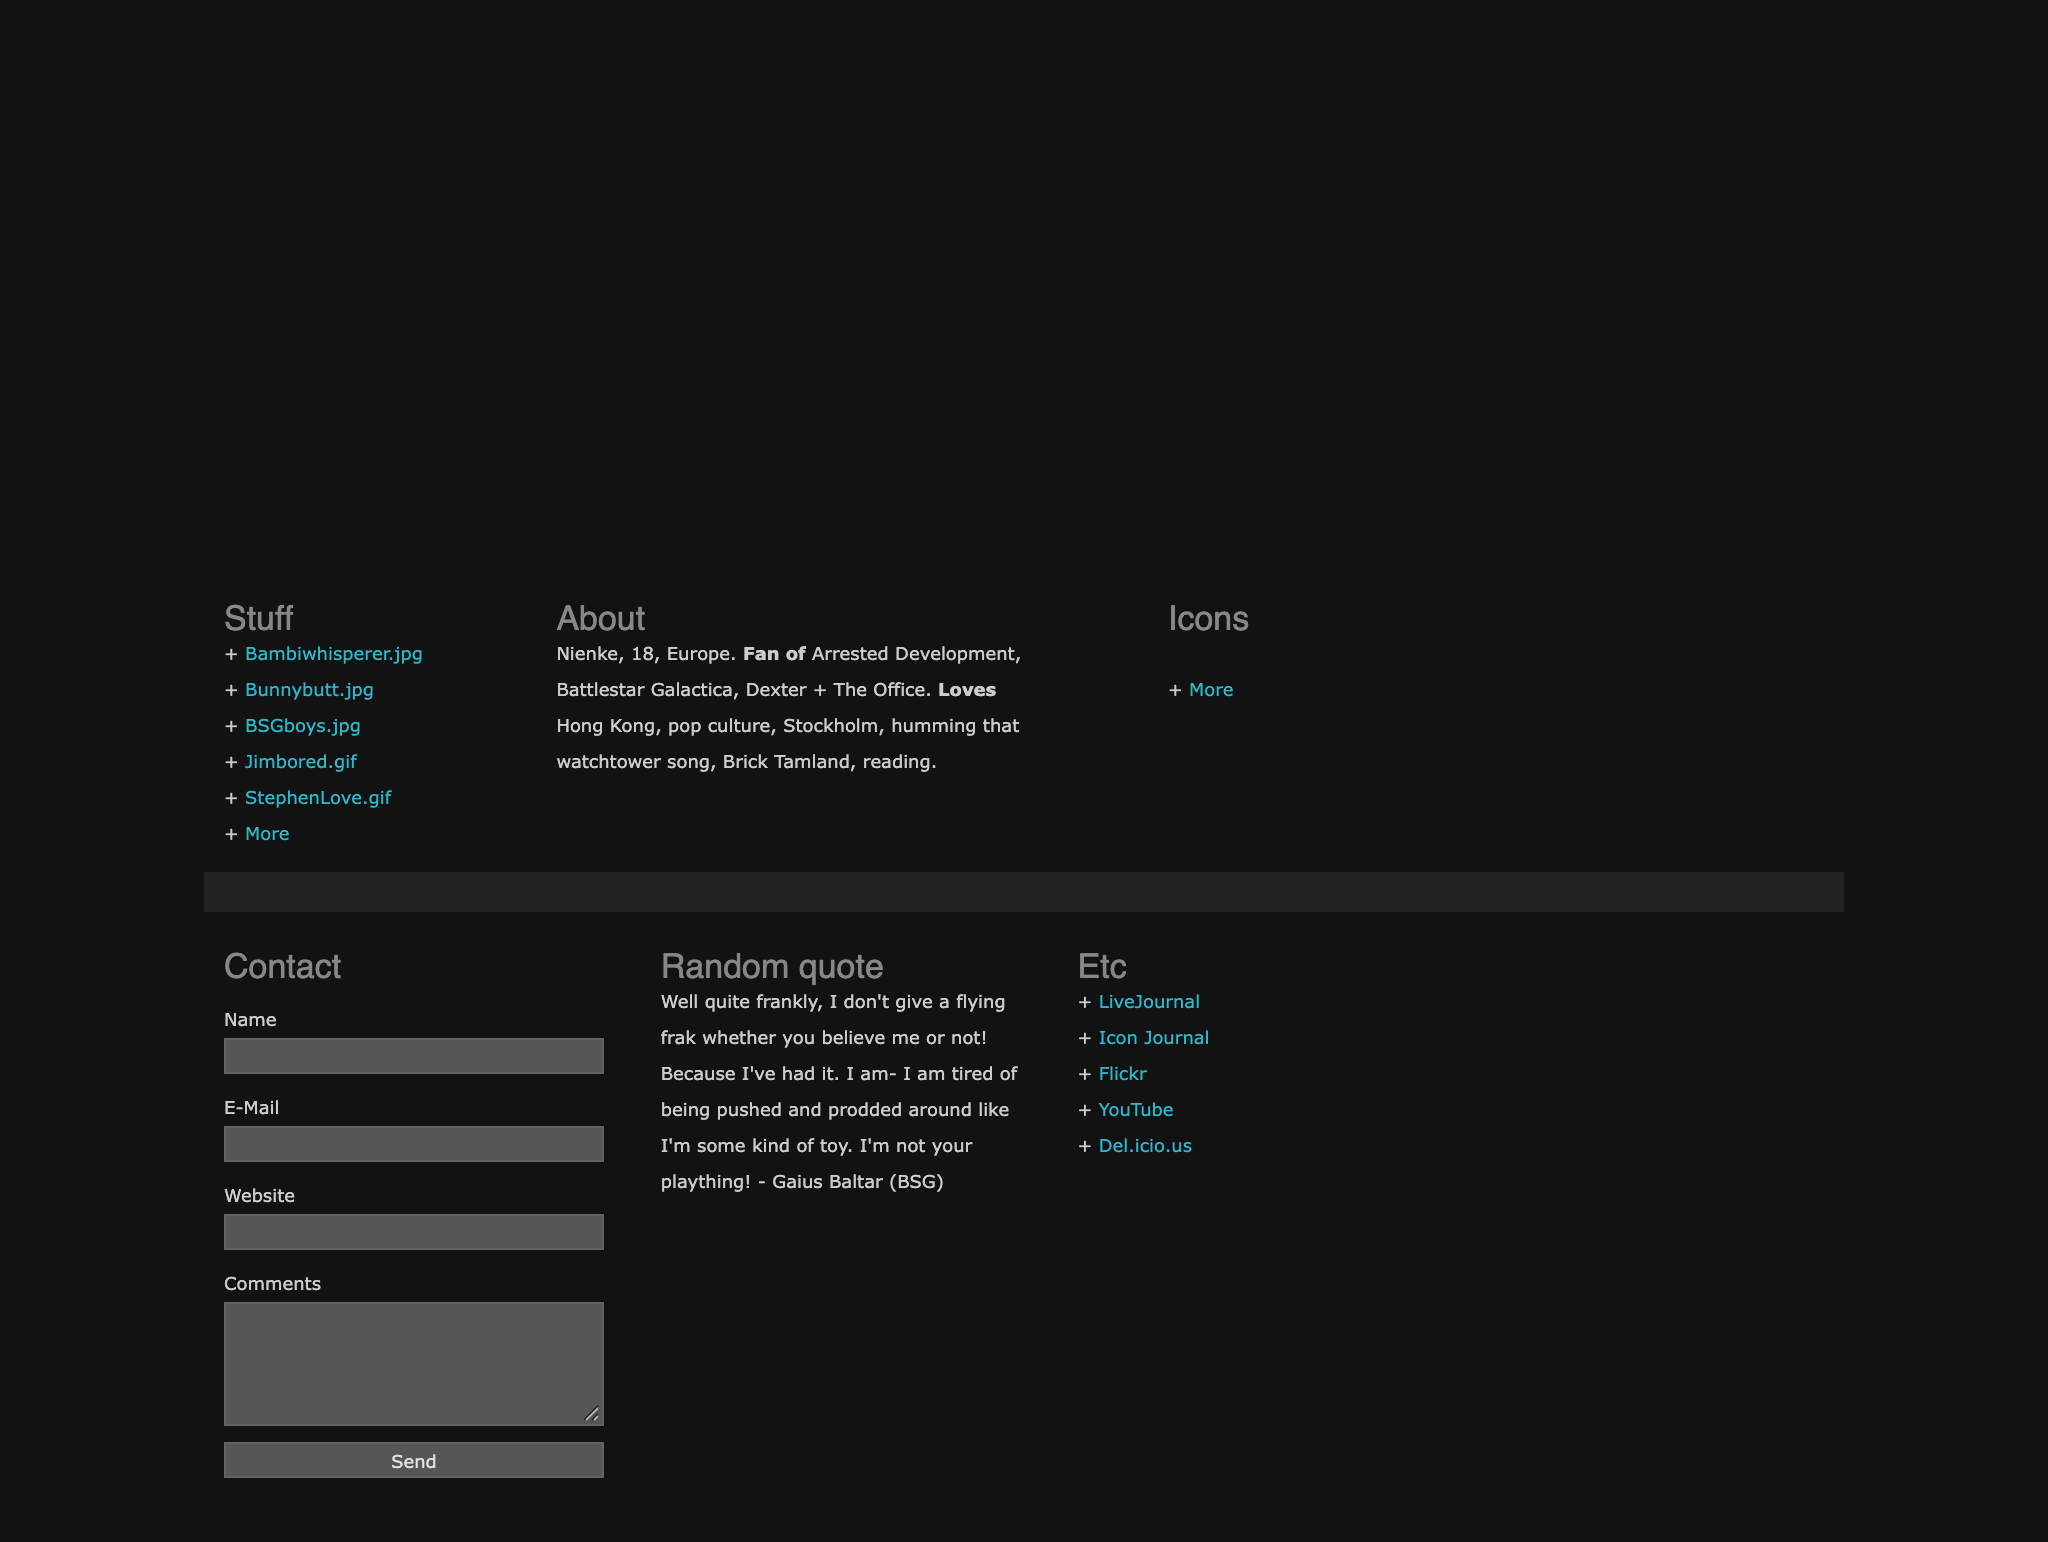
Task: Visit the Del.icio.us link
Action: [x=1145, y=1146]
